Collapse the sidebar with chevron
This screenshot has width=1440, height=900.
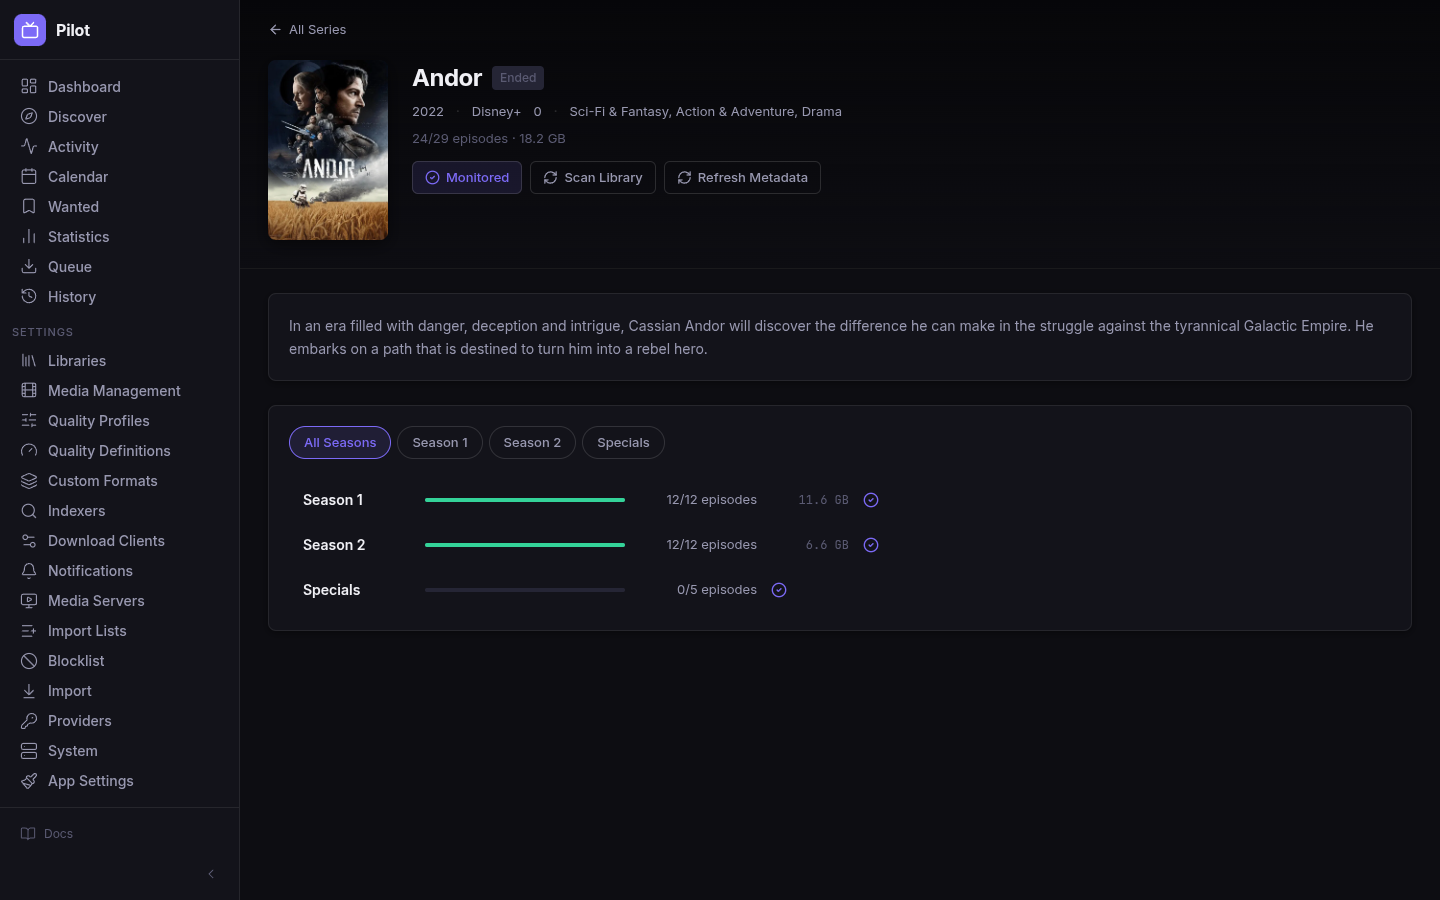pyautogui.click(x=211, y=874)
